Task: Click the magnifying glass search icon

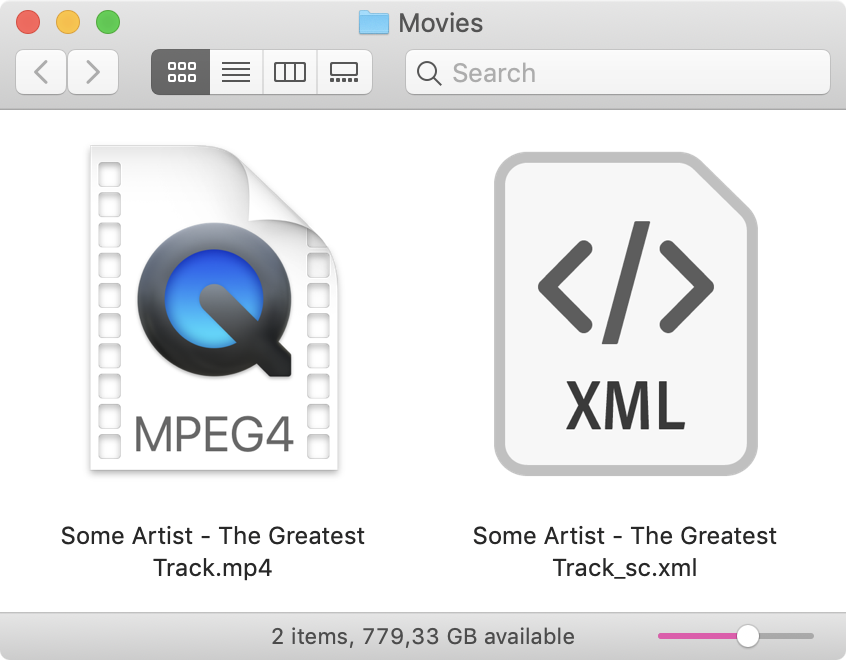Action: coord(429,73)
